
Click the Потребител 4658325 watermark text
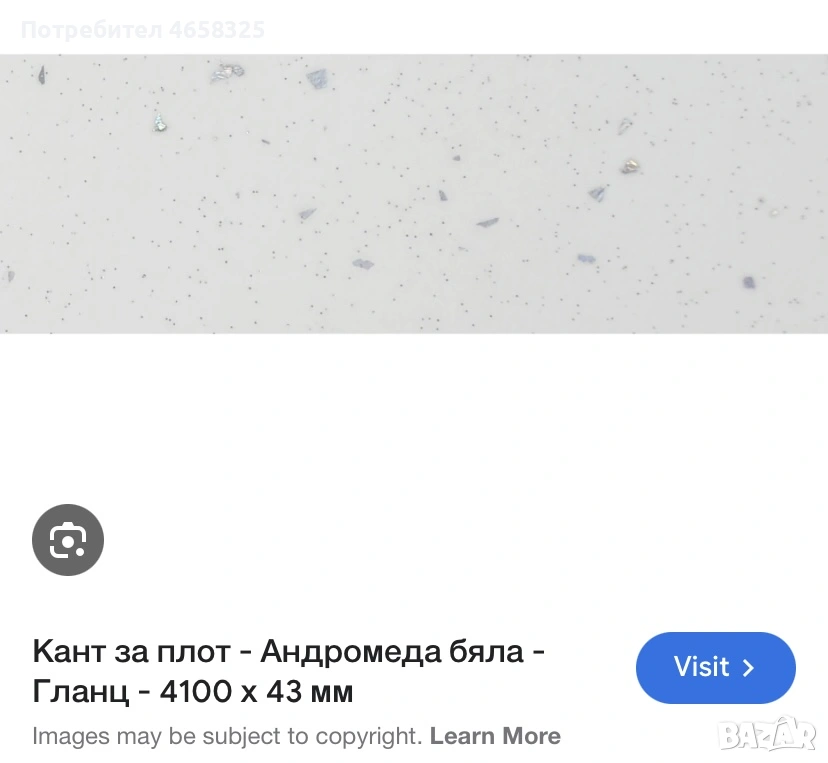[x=143, y=30]
